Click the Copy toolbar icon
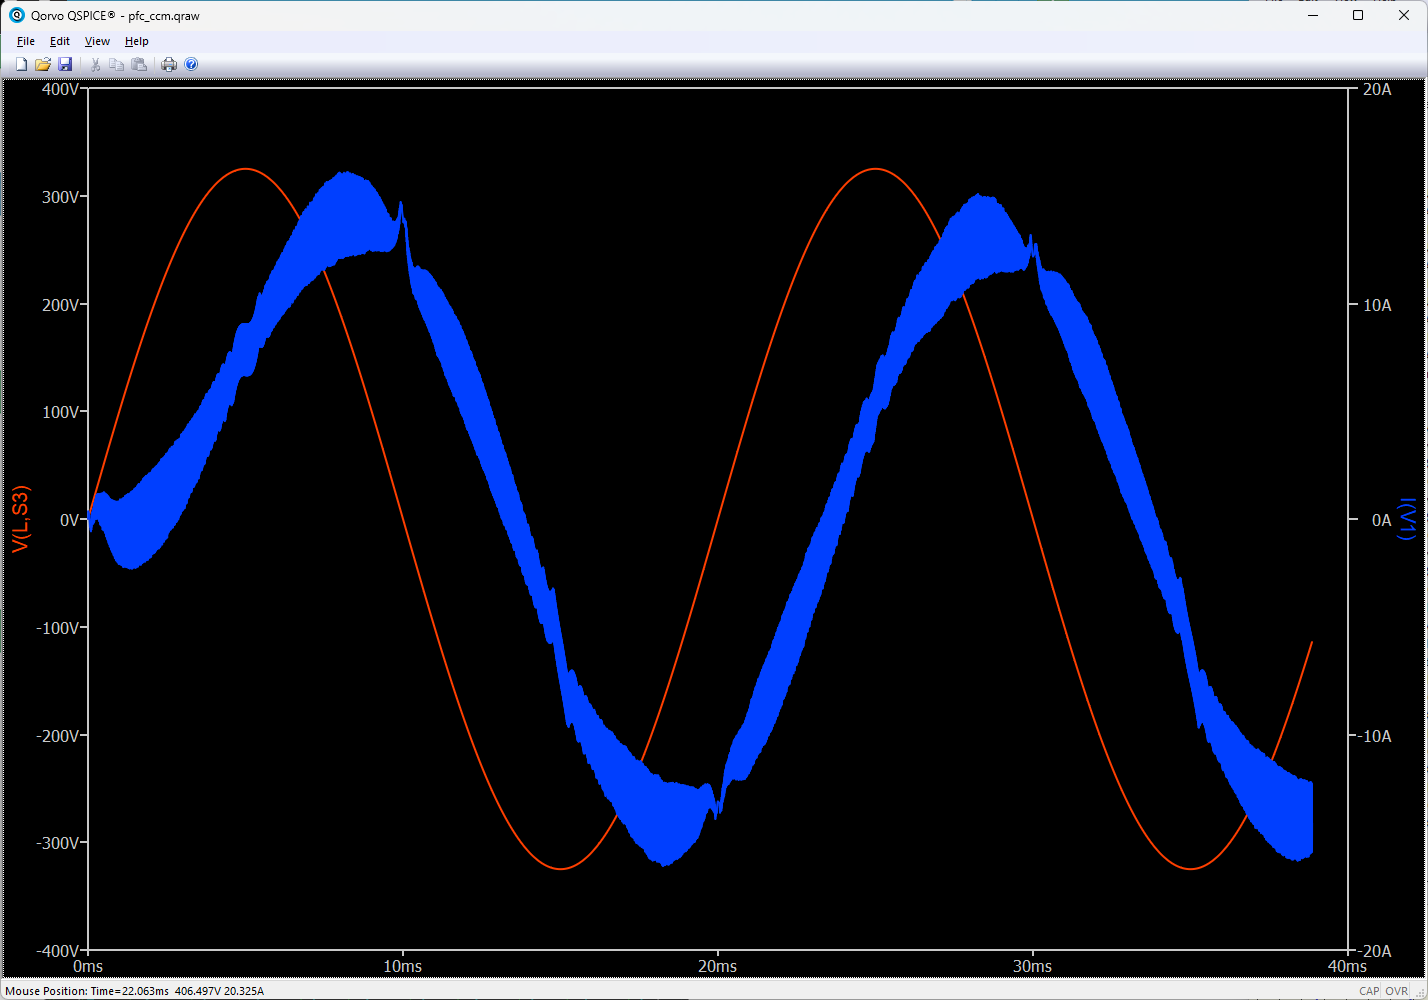The width and height of the screenshot is (1428, 1000). (116, 64)
